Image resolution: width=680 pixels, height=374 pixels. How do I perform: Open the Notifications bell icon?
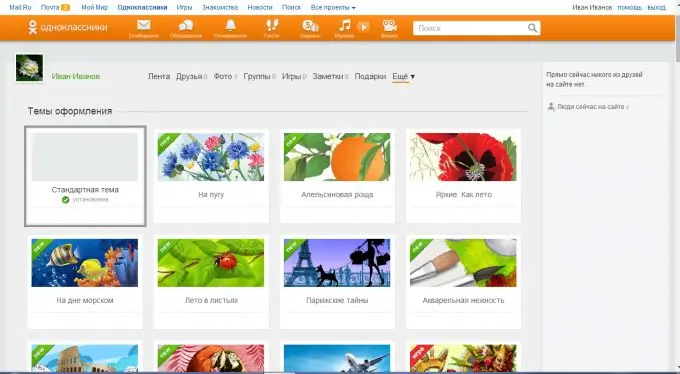tap(230, 26)
